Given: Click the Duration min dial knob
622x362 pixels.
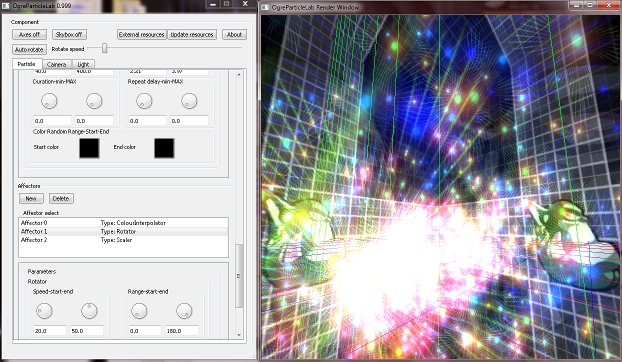Looking at the screenshot, I should point(49,101).
